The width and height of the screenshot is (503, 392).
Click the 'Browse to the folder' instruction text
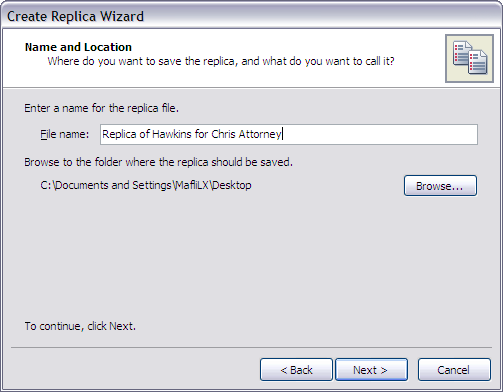point(158,162)
